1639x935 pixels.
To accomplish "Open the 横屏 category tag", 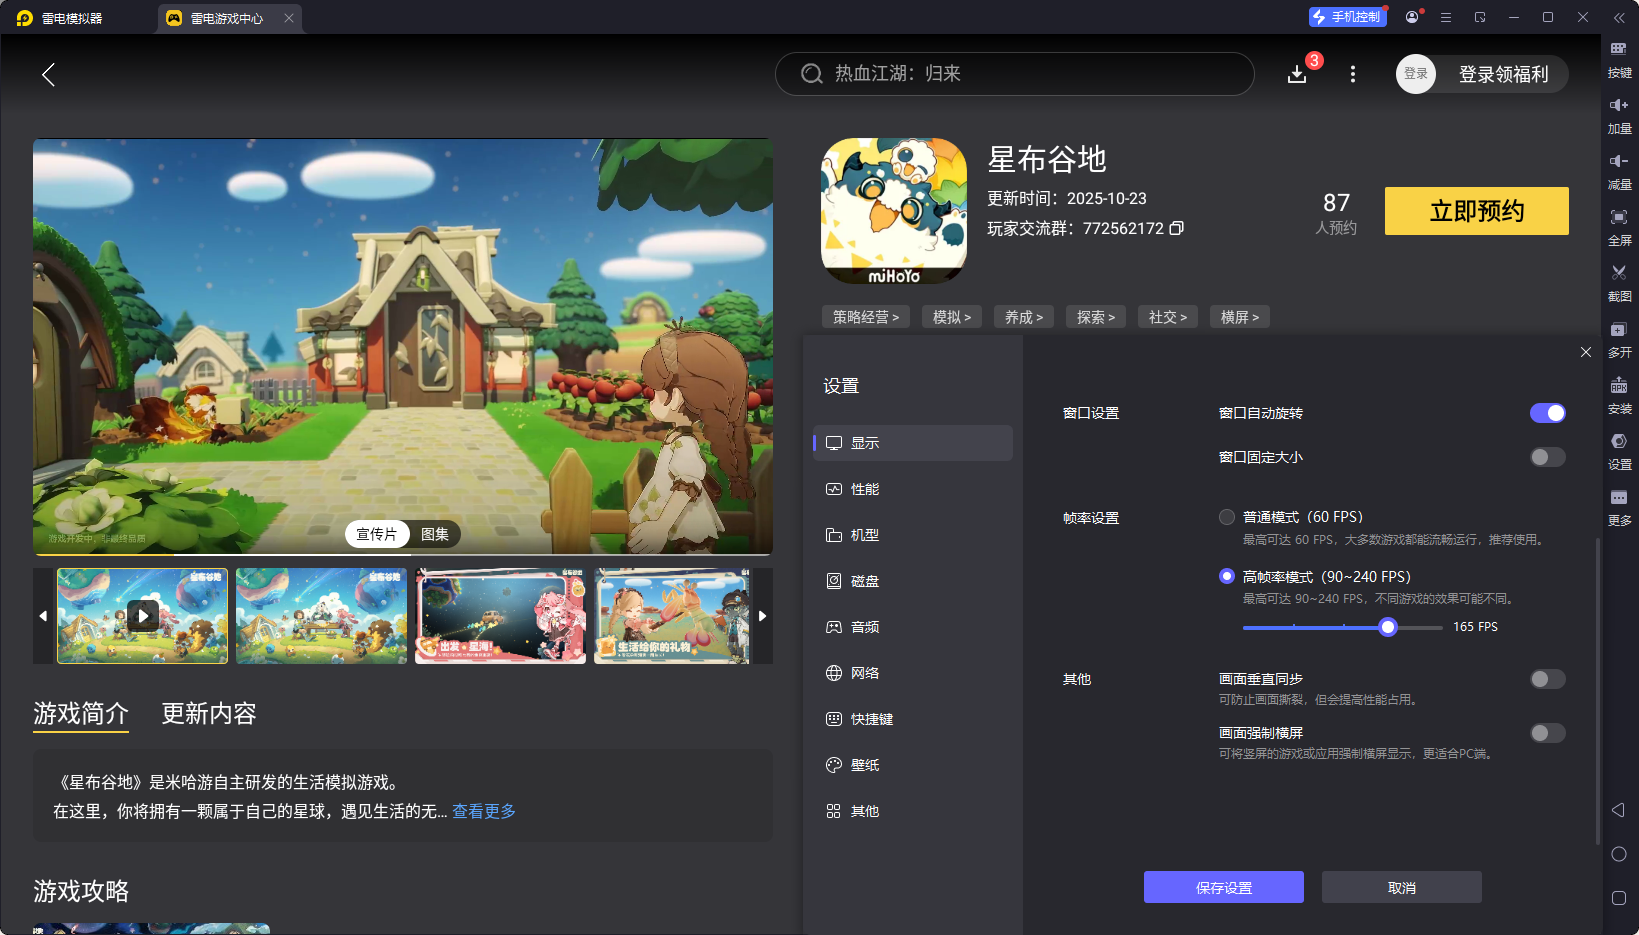I will tap(1240, 317).
